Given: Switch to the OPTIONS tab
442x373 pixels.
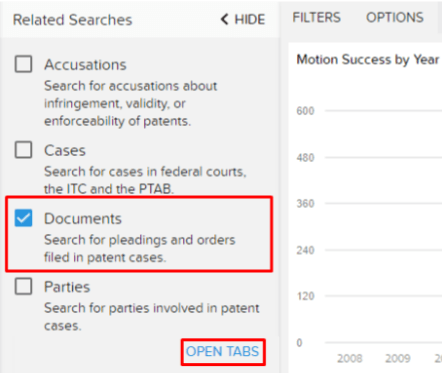Looking at the screenshot, I should (x=395, y=17).
